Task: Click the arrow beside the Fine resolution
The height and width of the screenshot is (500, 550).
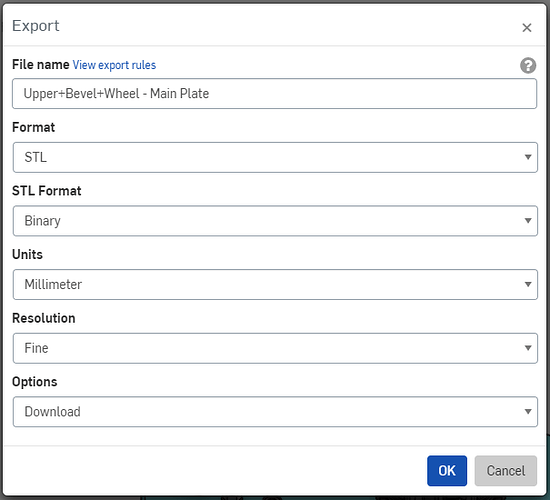Action: [528, 348]
